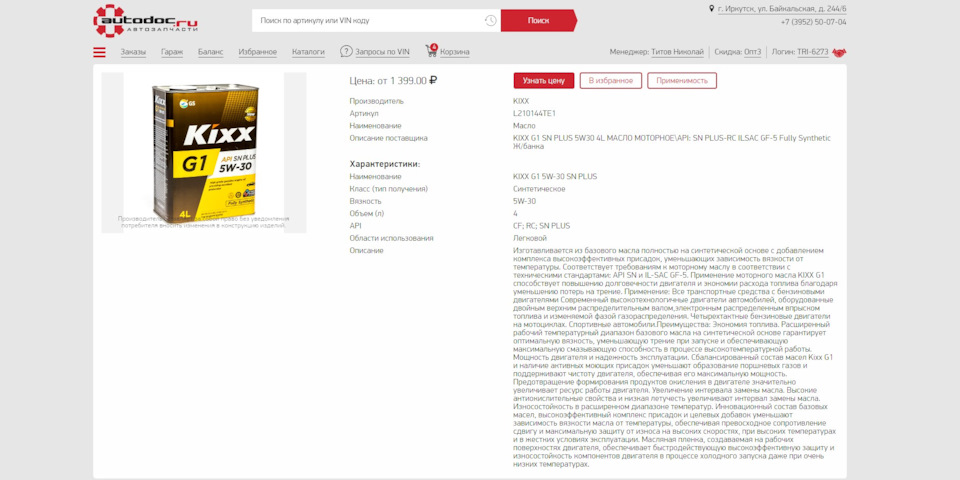Click Характеристики heading

(384, 164)
